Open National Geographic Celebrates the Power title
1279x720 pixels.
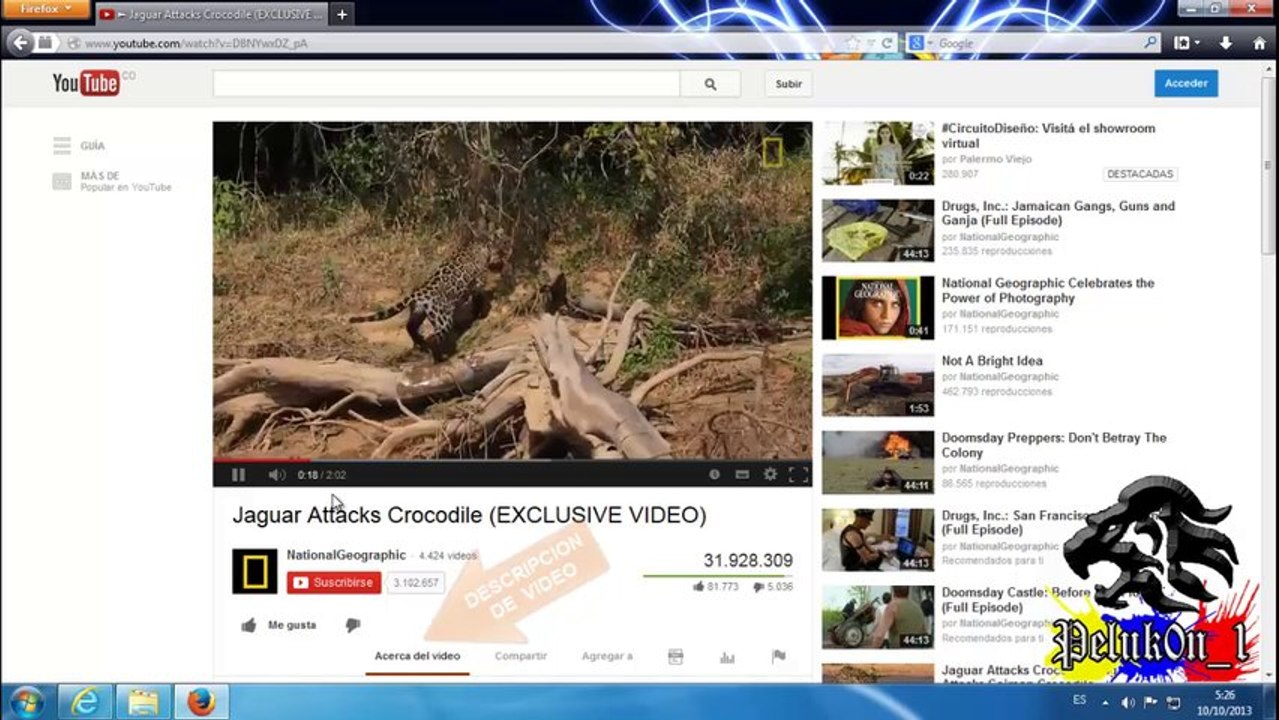coord(1048,290)
